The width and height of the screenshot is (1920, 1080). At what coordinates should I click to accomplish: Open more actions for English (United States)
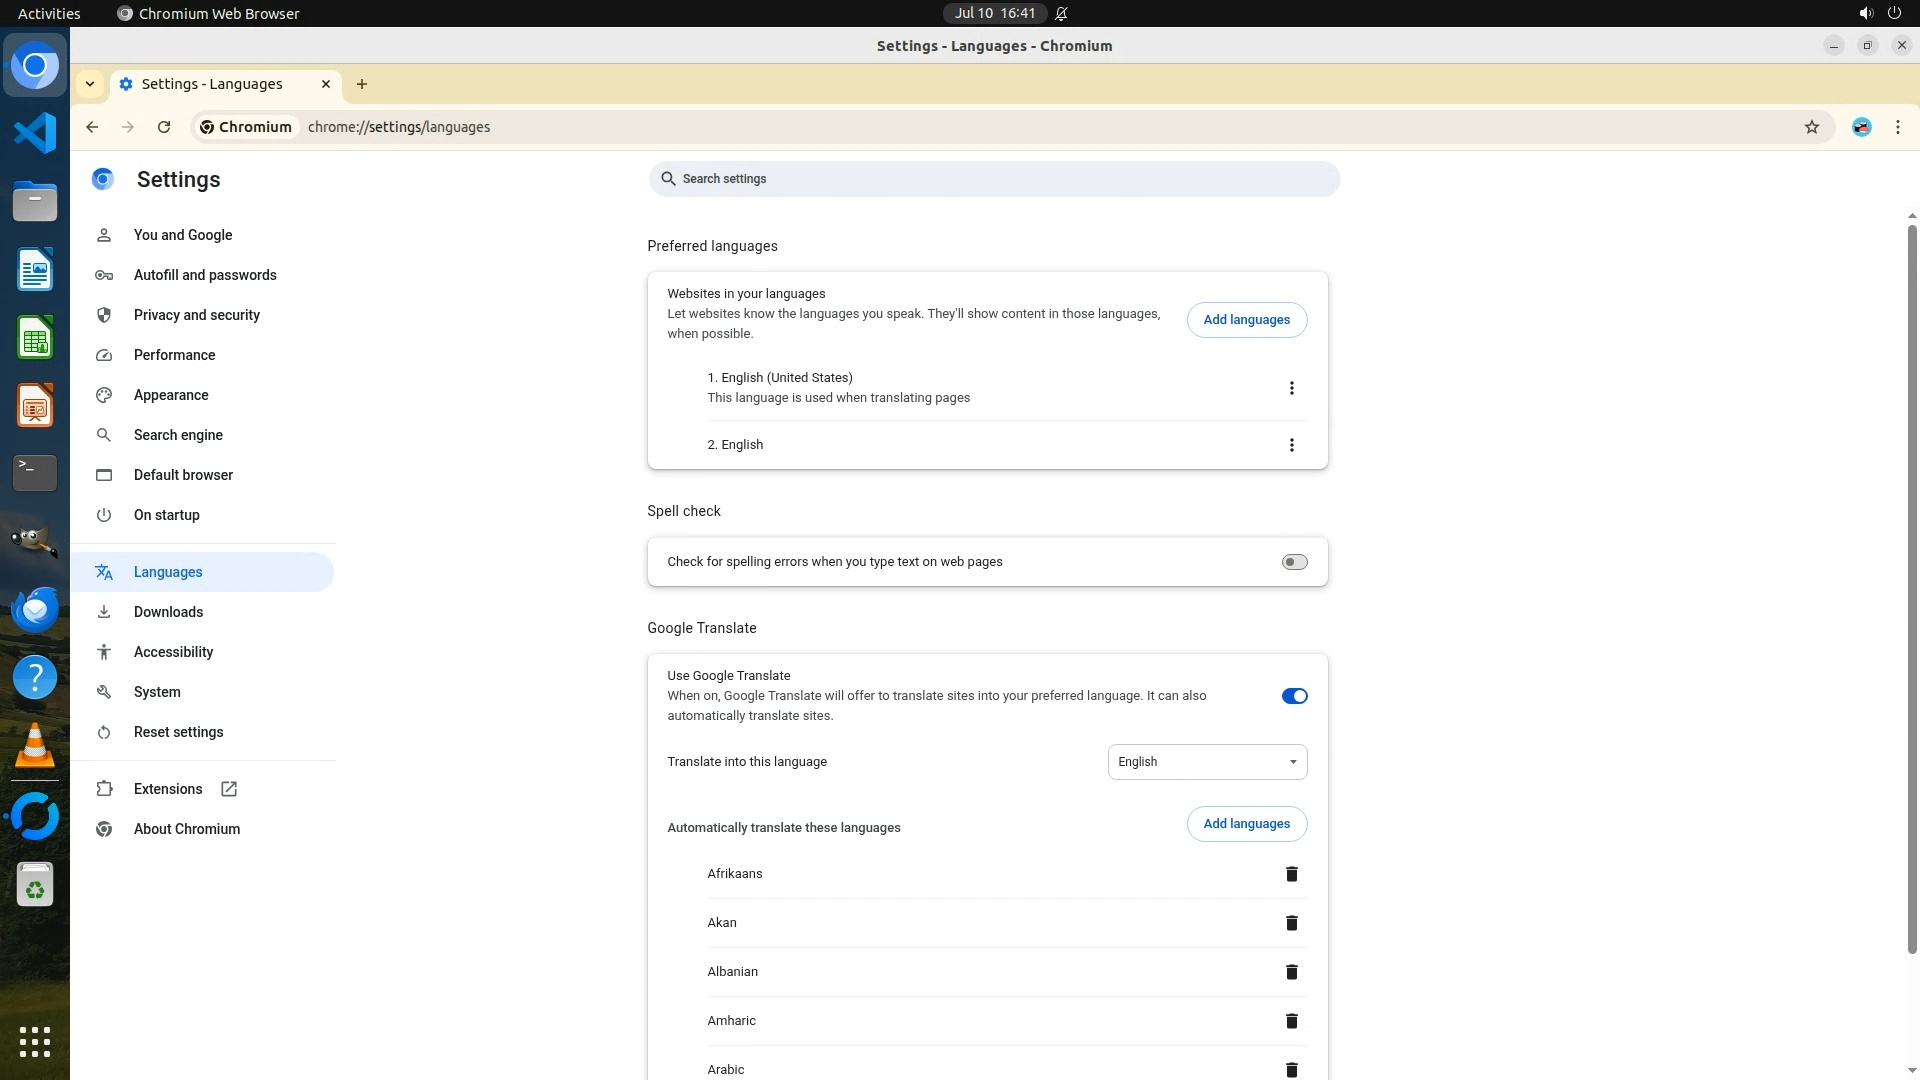point(1291,388)
